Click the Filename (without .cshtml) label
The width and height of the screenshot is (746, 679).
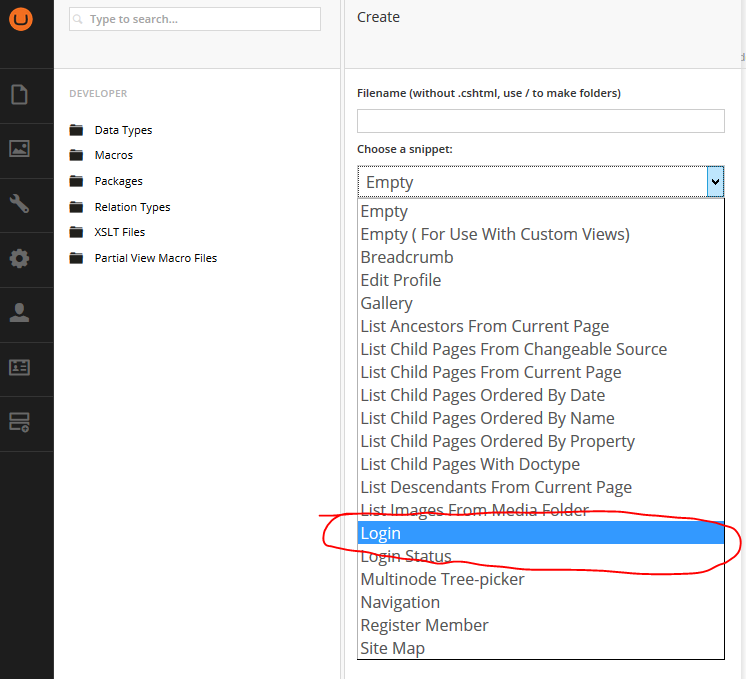pyautogui.click(x=489, y=93)
